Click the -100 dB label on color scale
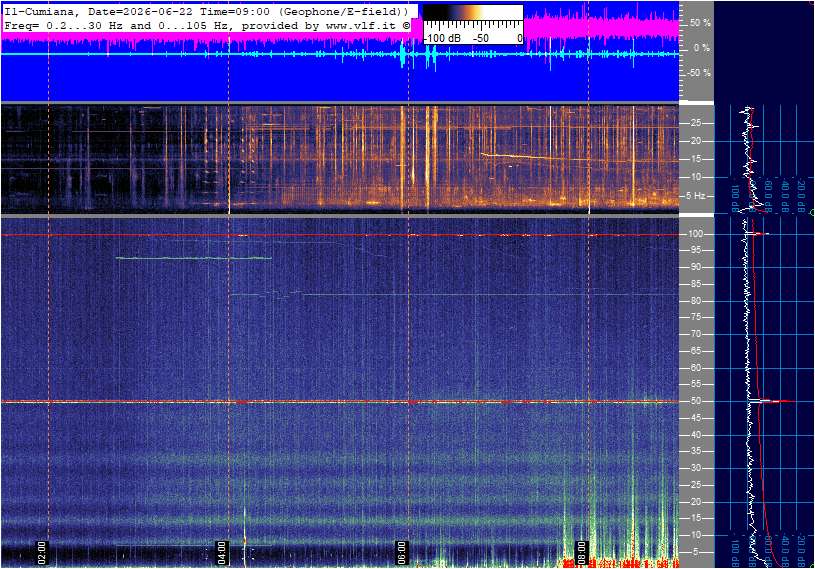The width and height of the screenshot is (815, 569). [x=442, y=38]
